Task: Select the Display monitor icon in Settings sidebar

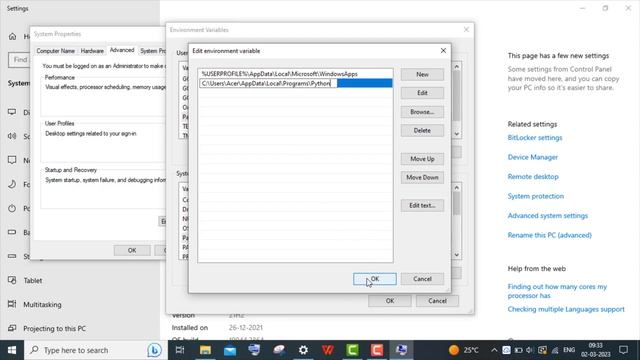Action: pos(12,112)
